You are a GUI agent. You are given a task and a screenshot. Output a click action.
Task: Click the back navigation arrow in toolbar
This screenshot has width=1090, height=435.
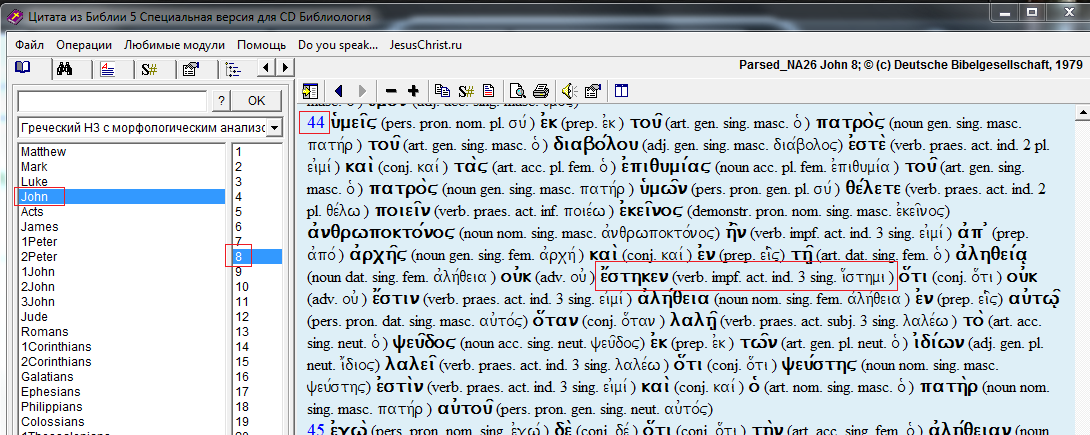[x=338, y=91]
